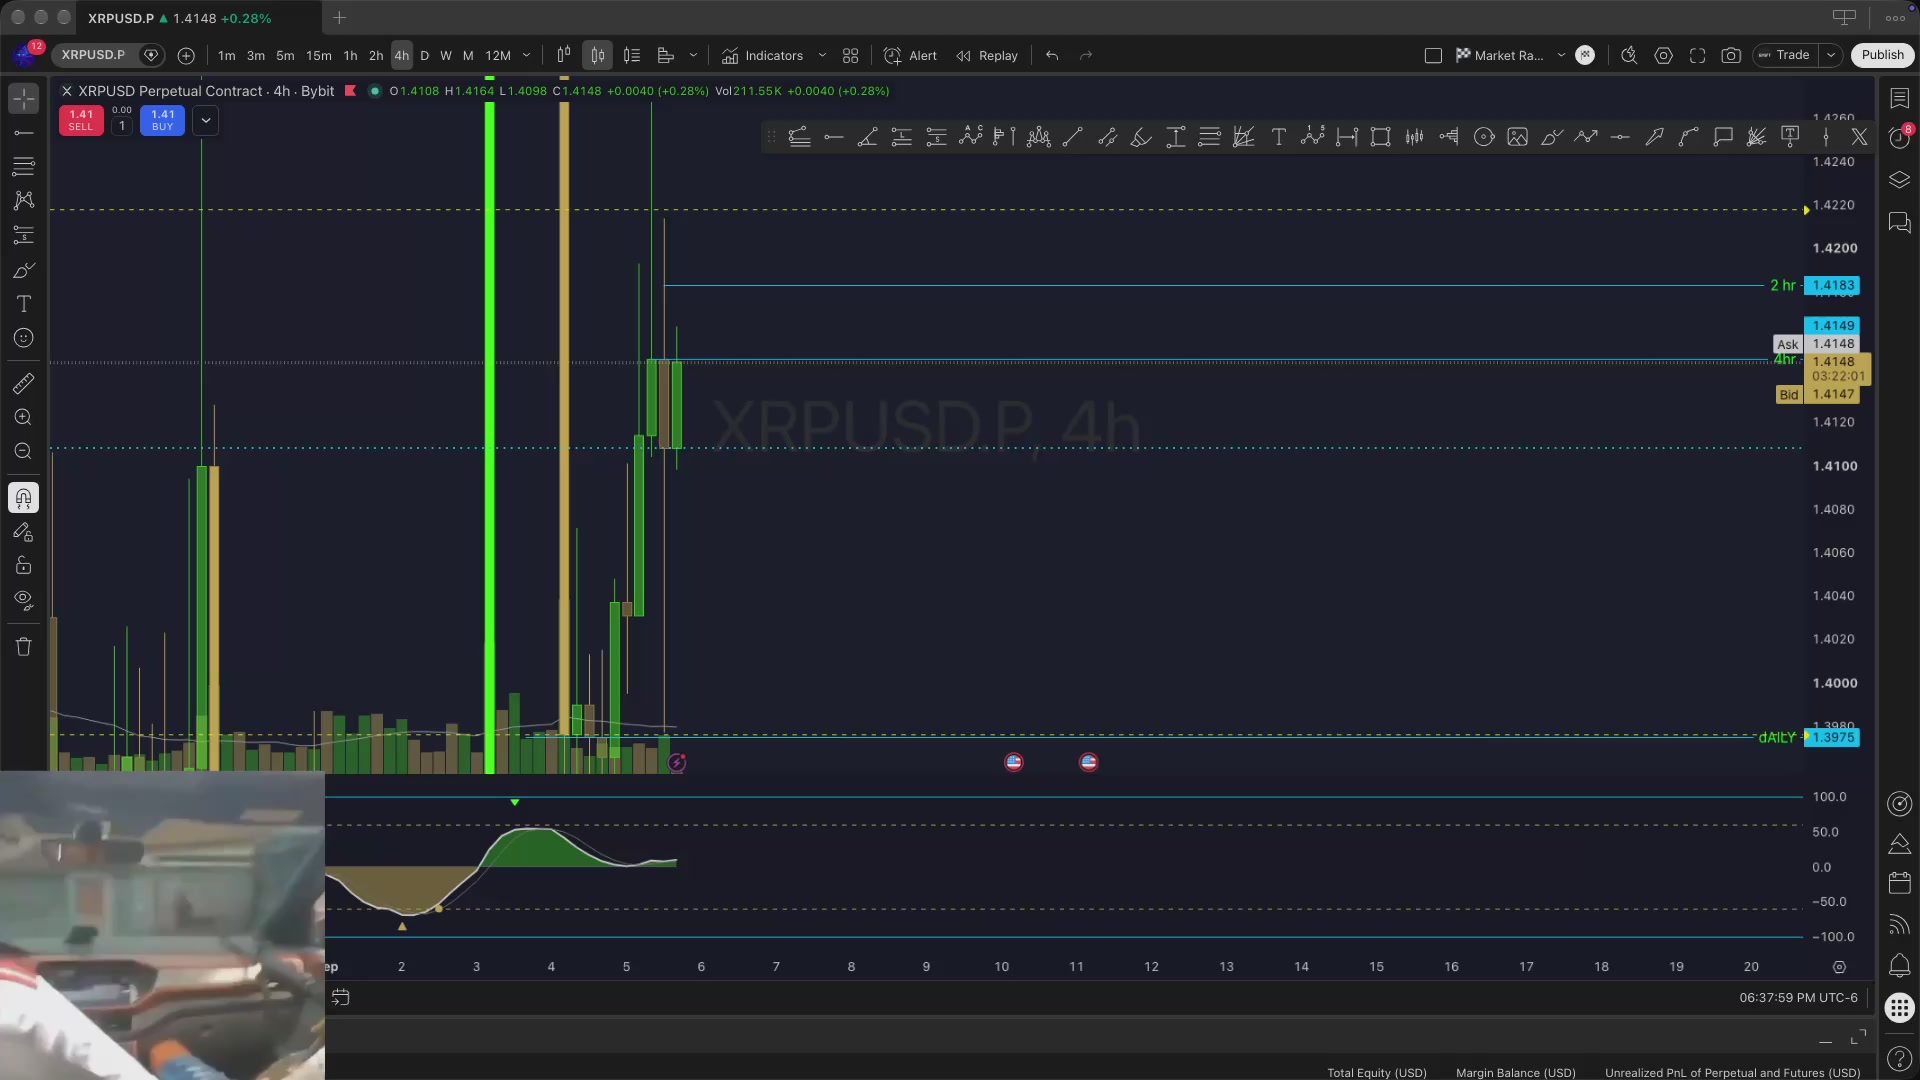Image resolution: width=1920 pixels, height=1080 pixels.
Task: Click the zoom in magnifier tool
Action: pos(24,418)
